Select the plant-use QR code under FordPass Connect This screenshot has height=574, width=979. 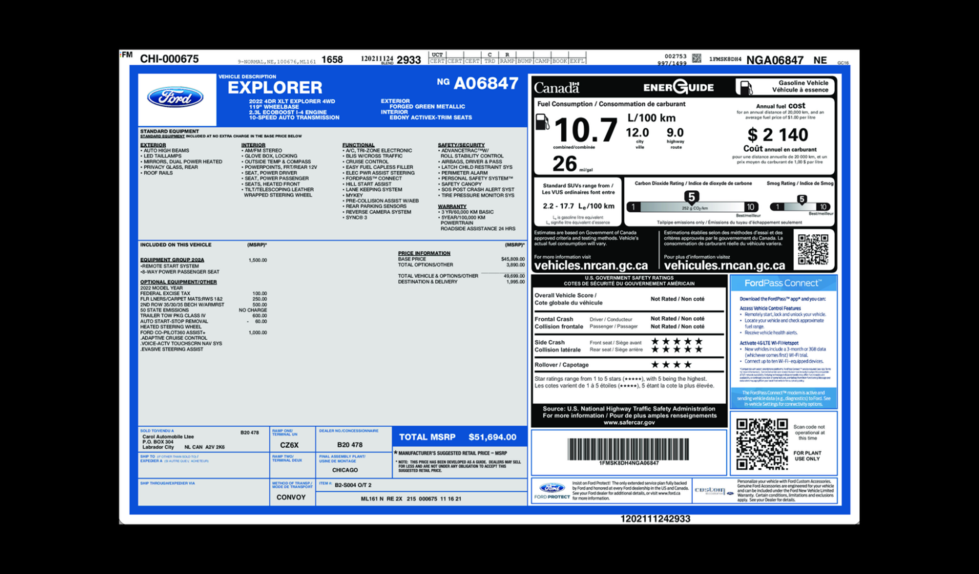click(762, 444)
